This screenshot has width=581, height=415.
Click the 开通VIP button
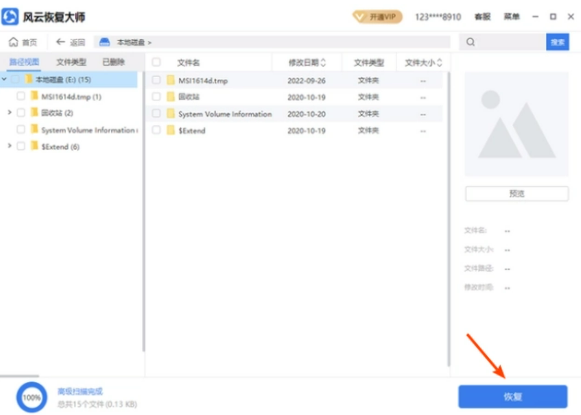click(378, 17)
